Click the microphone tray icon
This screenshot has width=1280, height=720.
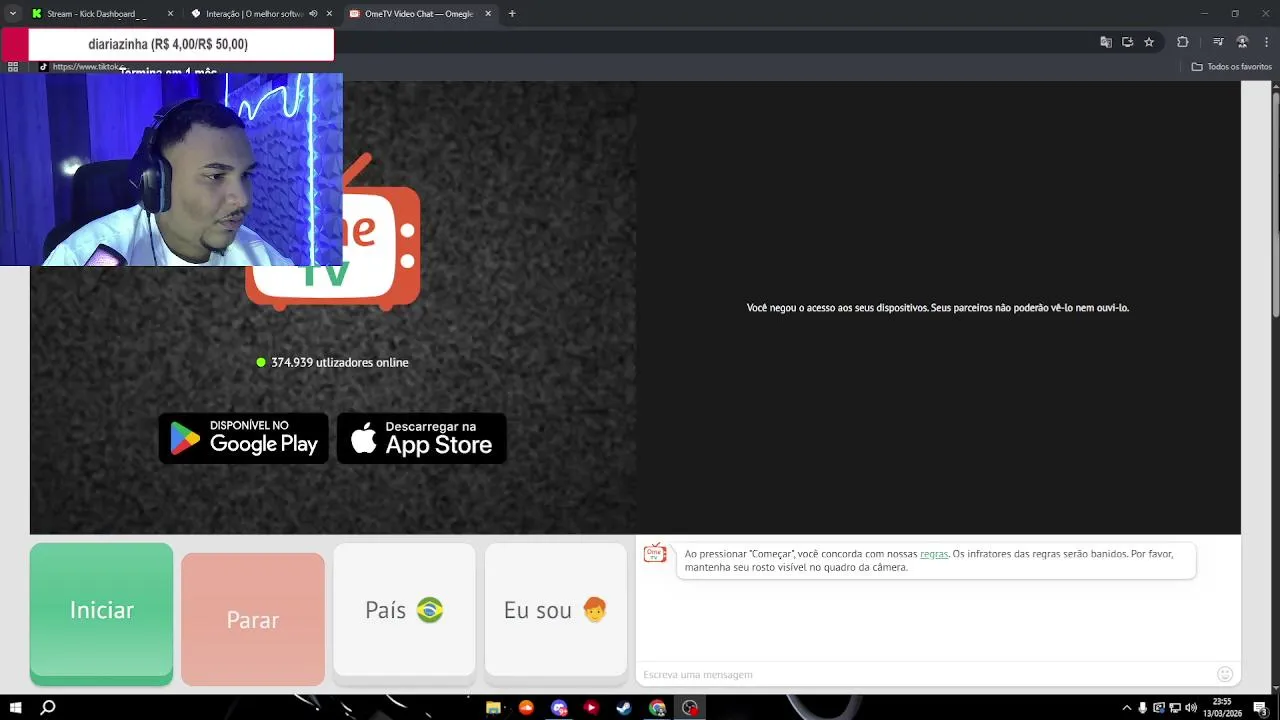pyautogui.click(x=1143, y=707)
